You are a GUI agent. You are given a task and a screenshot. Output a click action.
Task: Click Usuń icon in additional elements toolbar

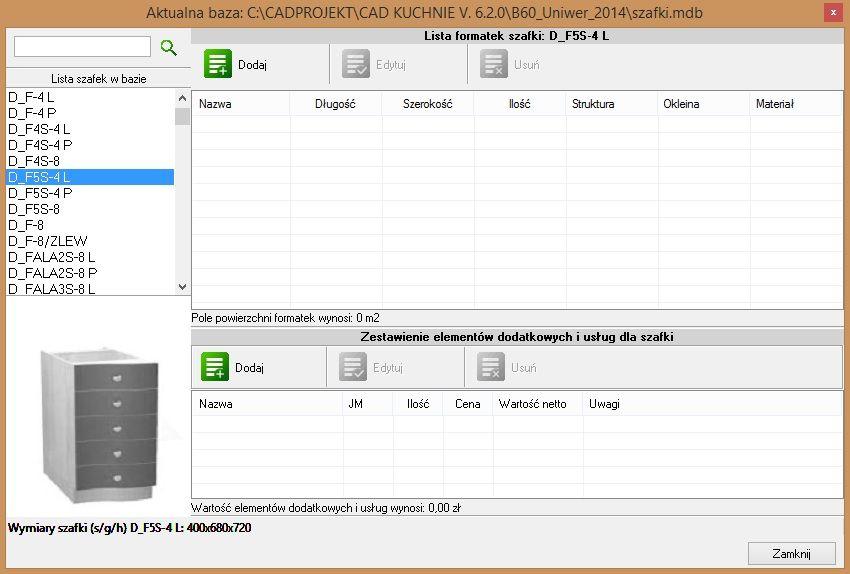(x=491, y=367)
